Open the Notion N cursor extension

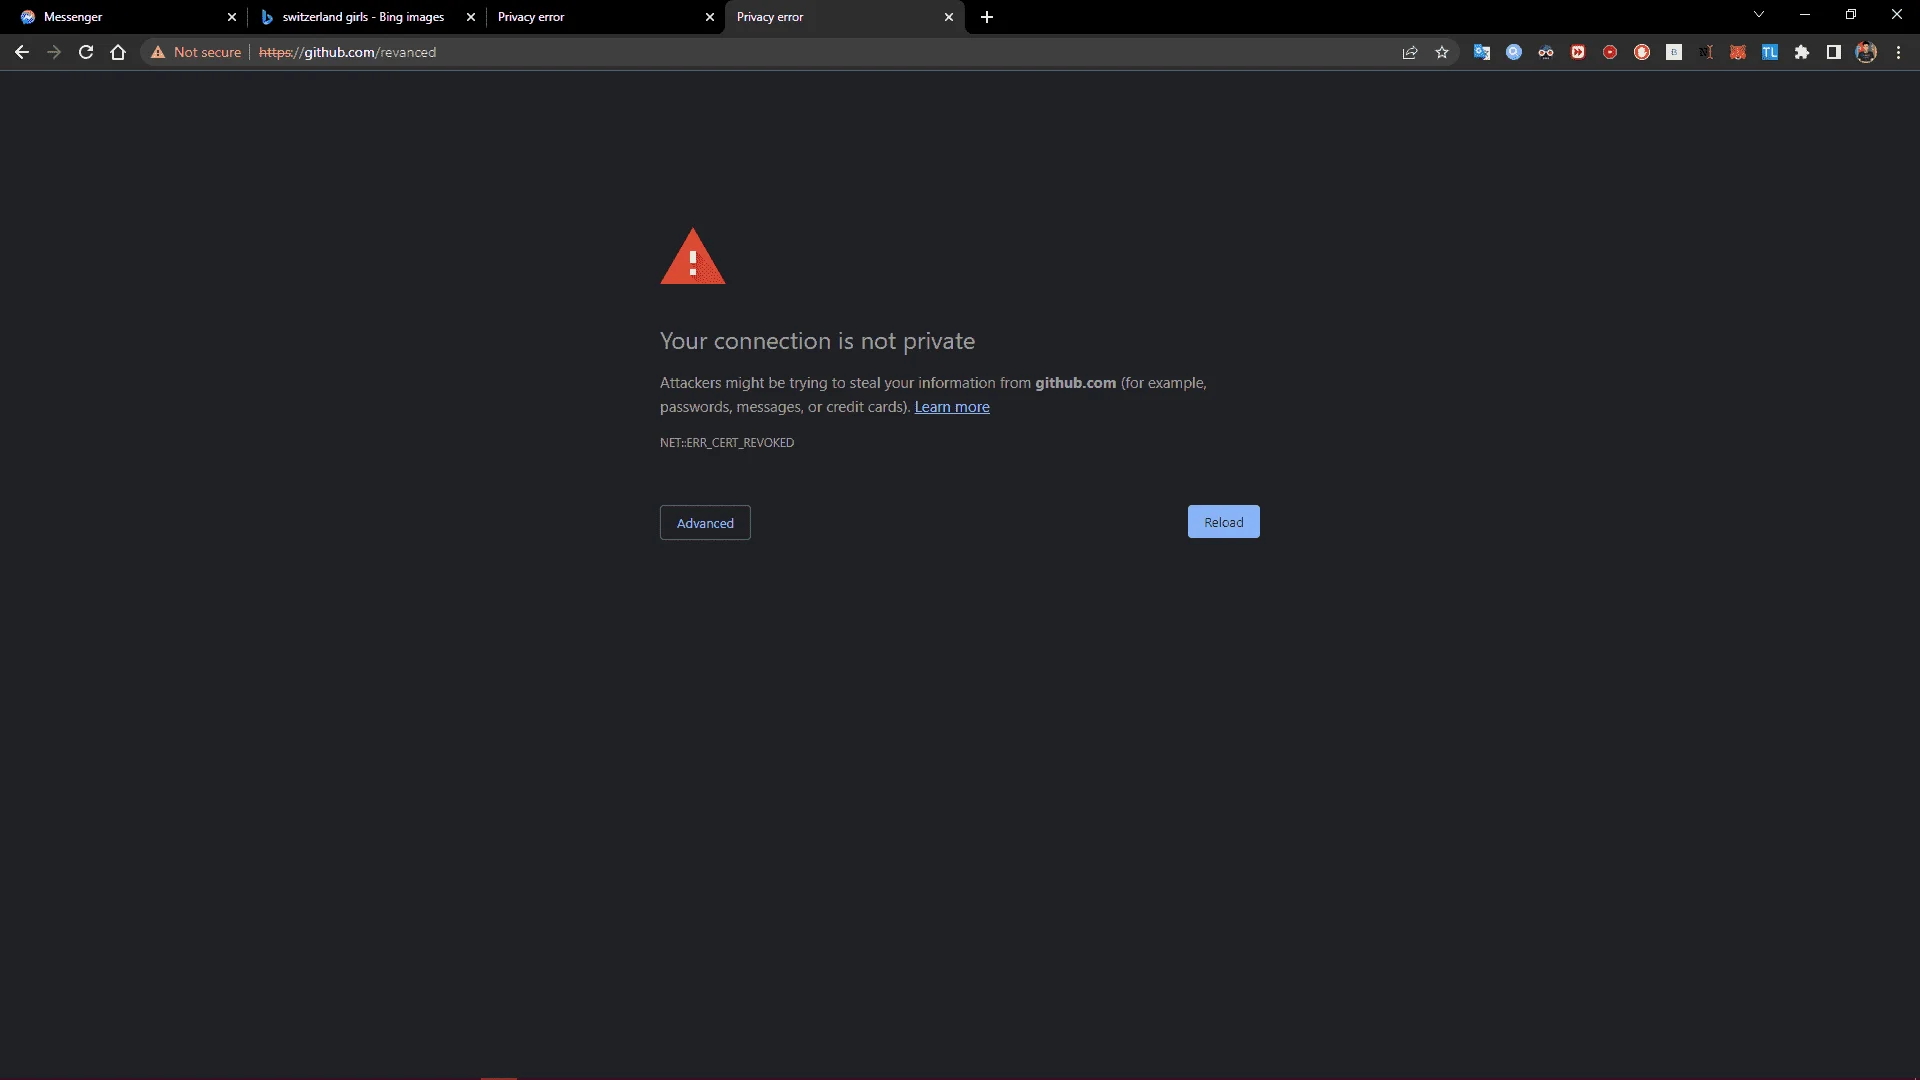point(1706,52)
